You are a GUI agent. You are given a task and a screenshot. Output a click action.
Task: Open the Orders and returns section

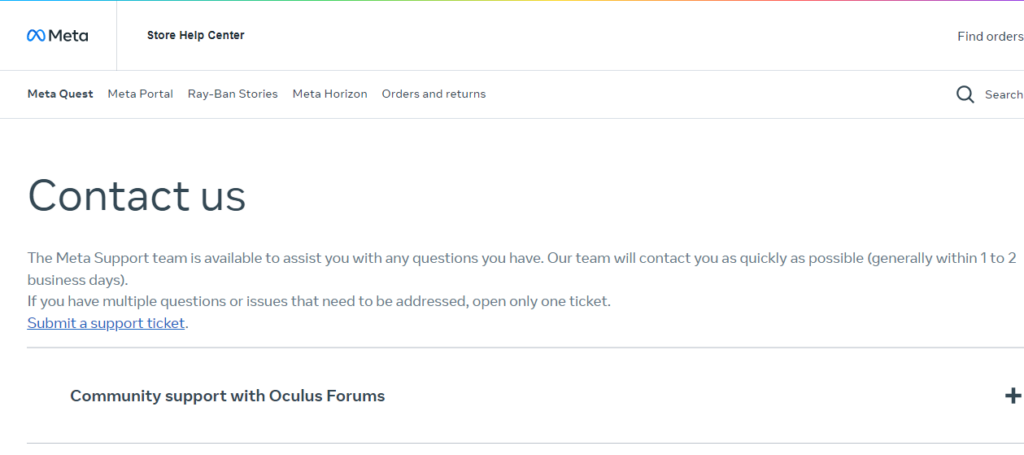[433, 94]
